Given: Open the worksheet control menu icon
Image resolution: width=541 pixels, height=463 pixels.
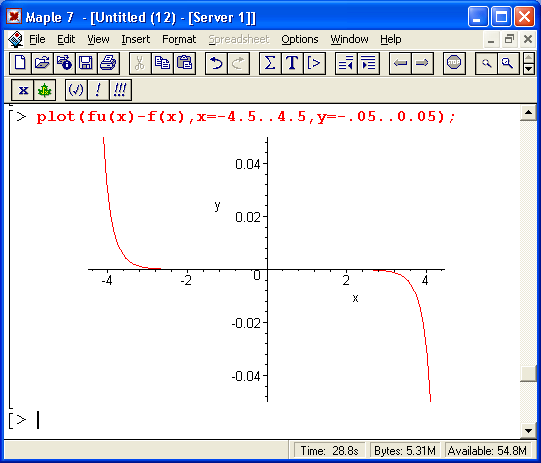Looking at the screenshot, I should [x=16, y=39].
